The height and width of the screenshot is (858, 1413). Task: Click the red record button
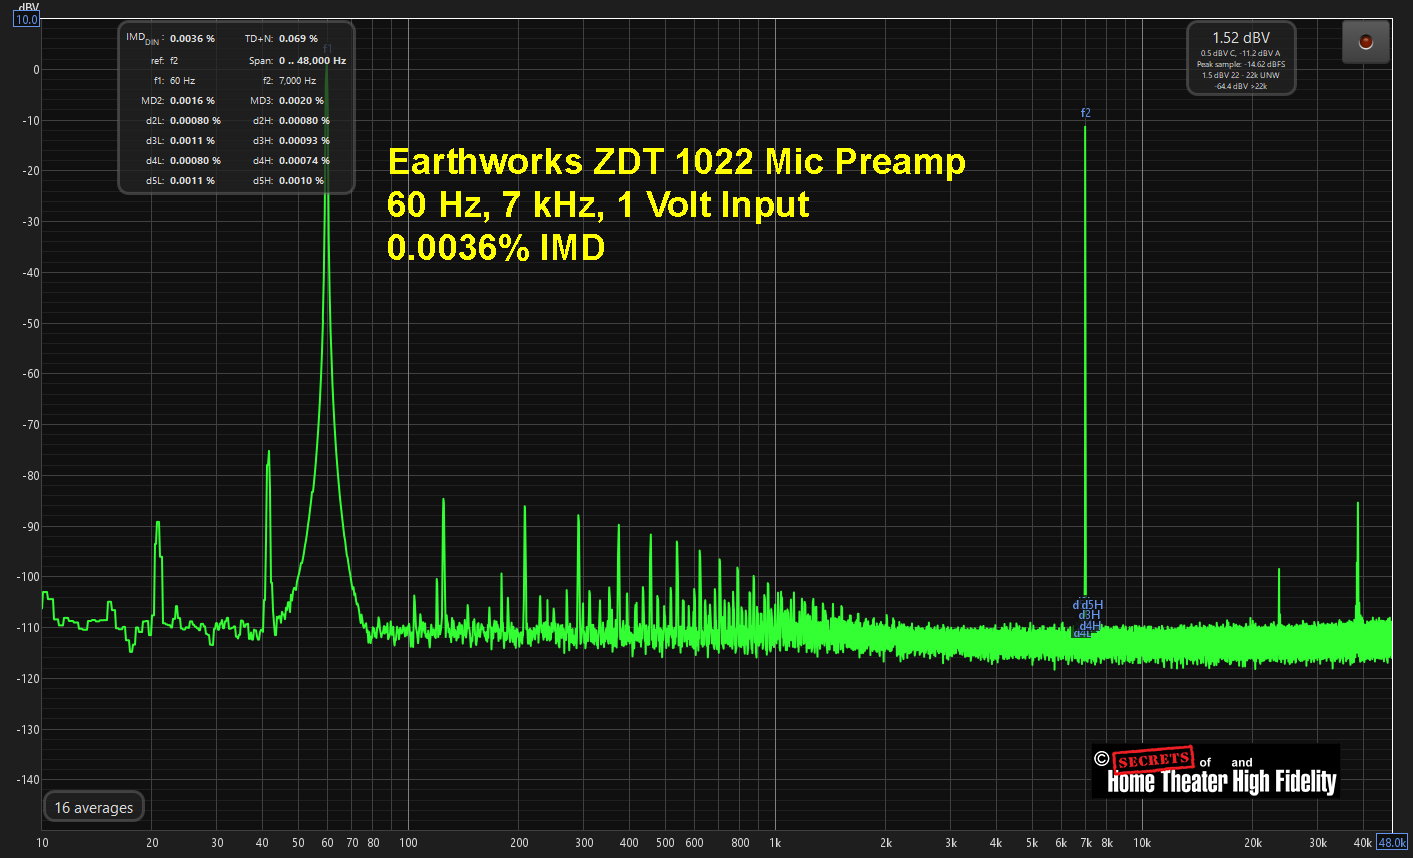tap(1365, 42)
